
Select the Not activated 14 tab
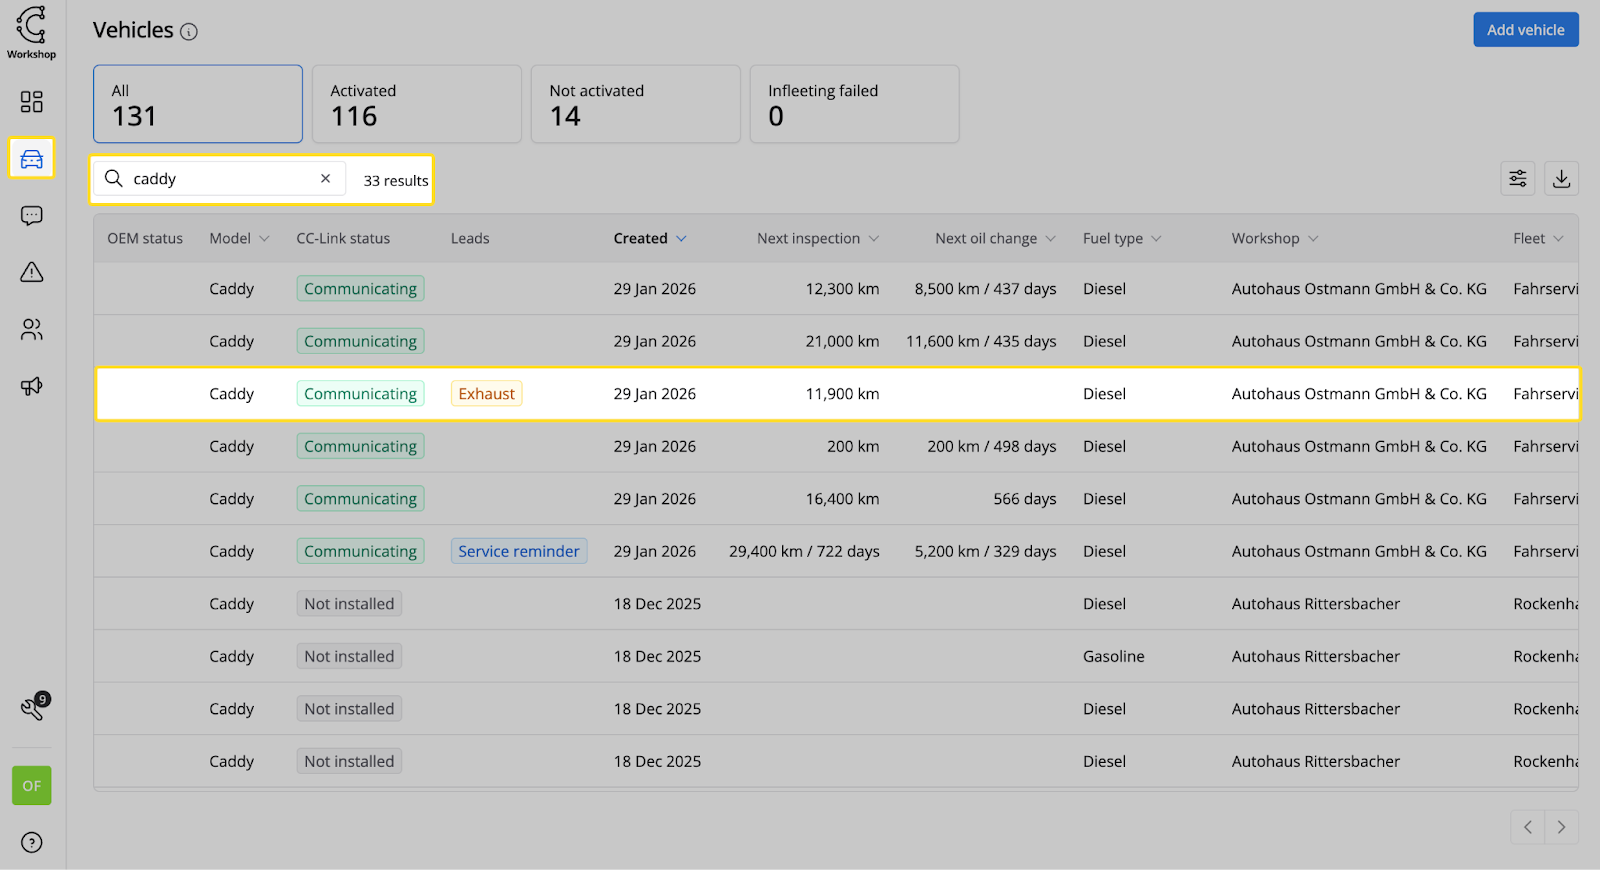coord(635,104)
